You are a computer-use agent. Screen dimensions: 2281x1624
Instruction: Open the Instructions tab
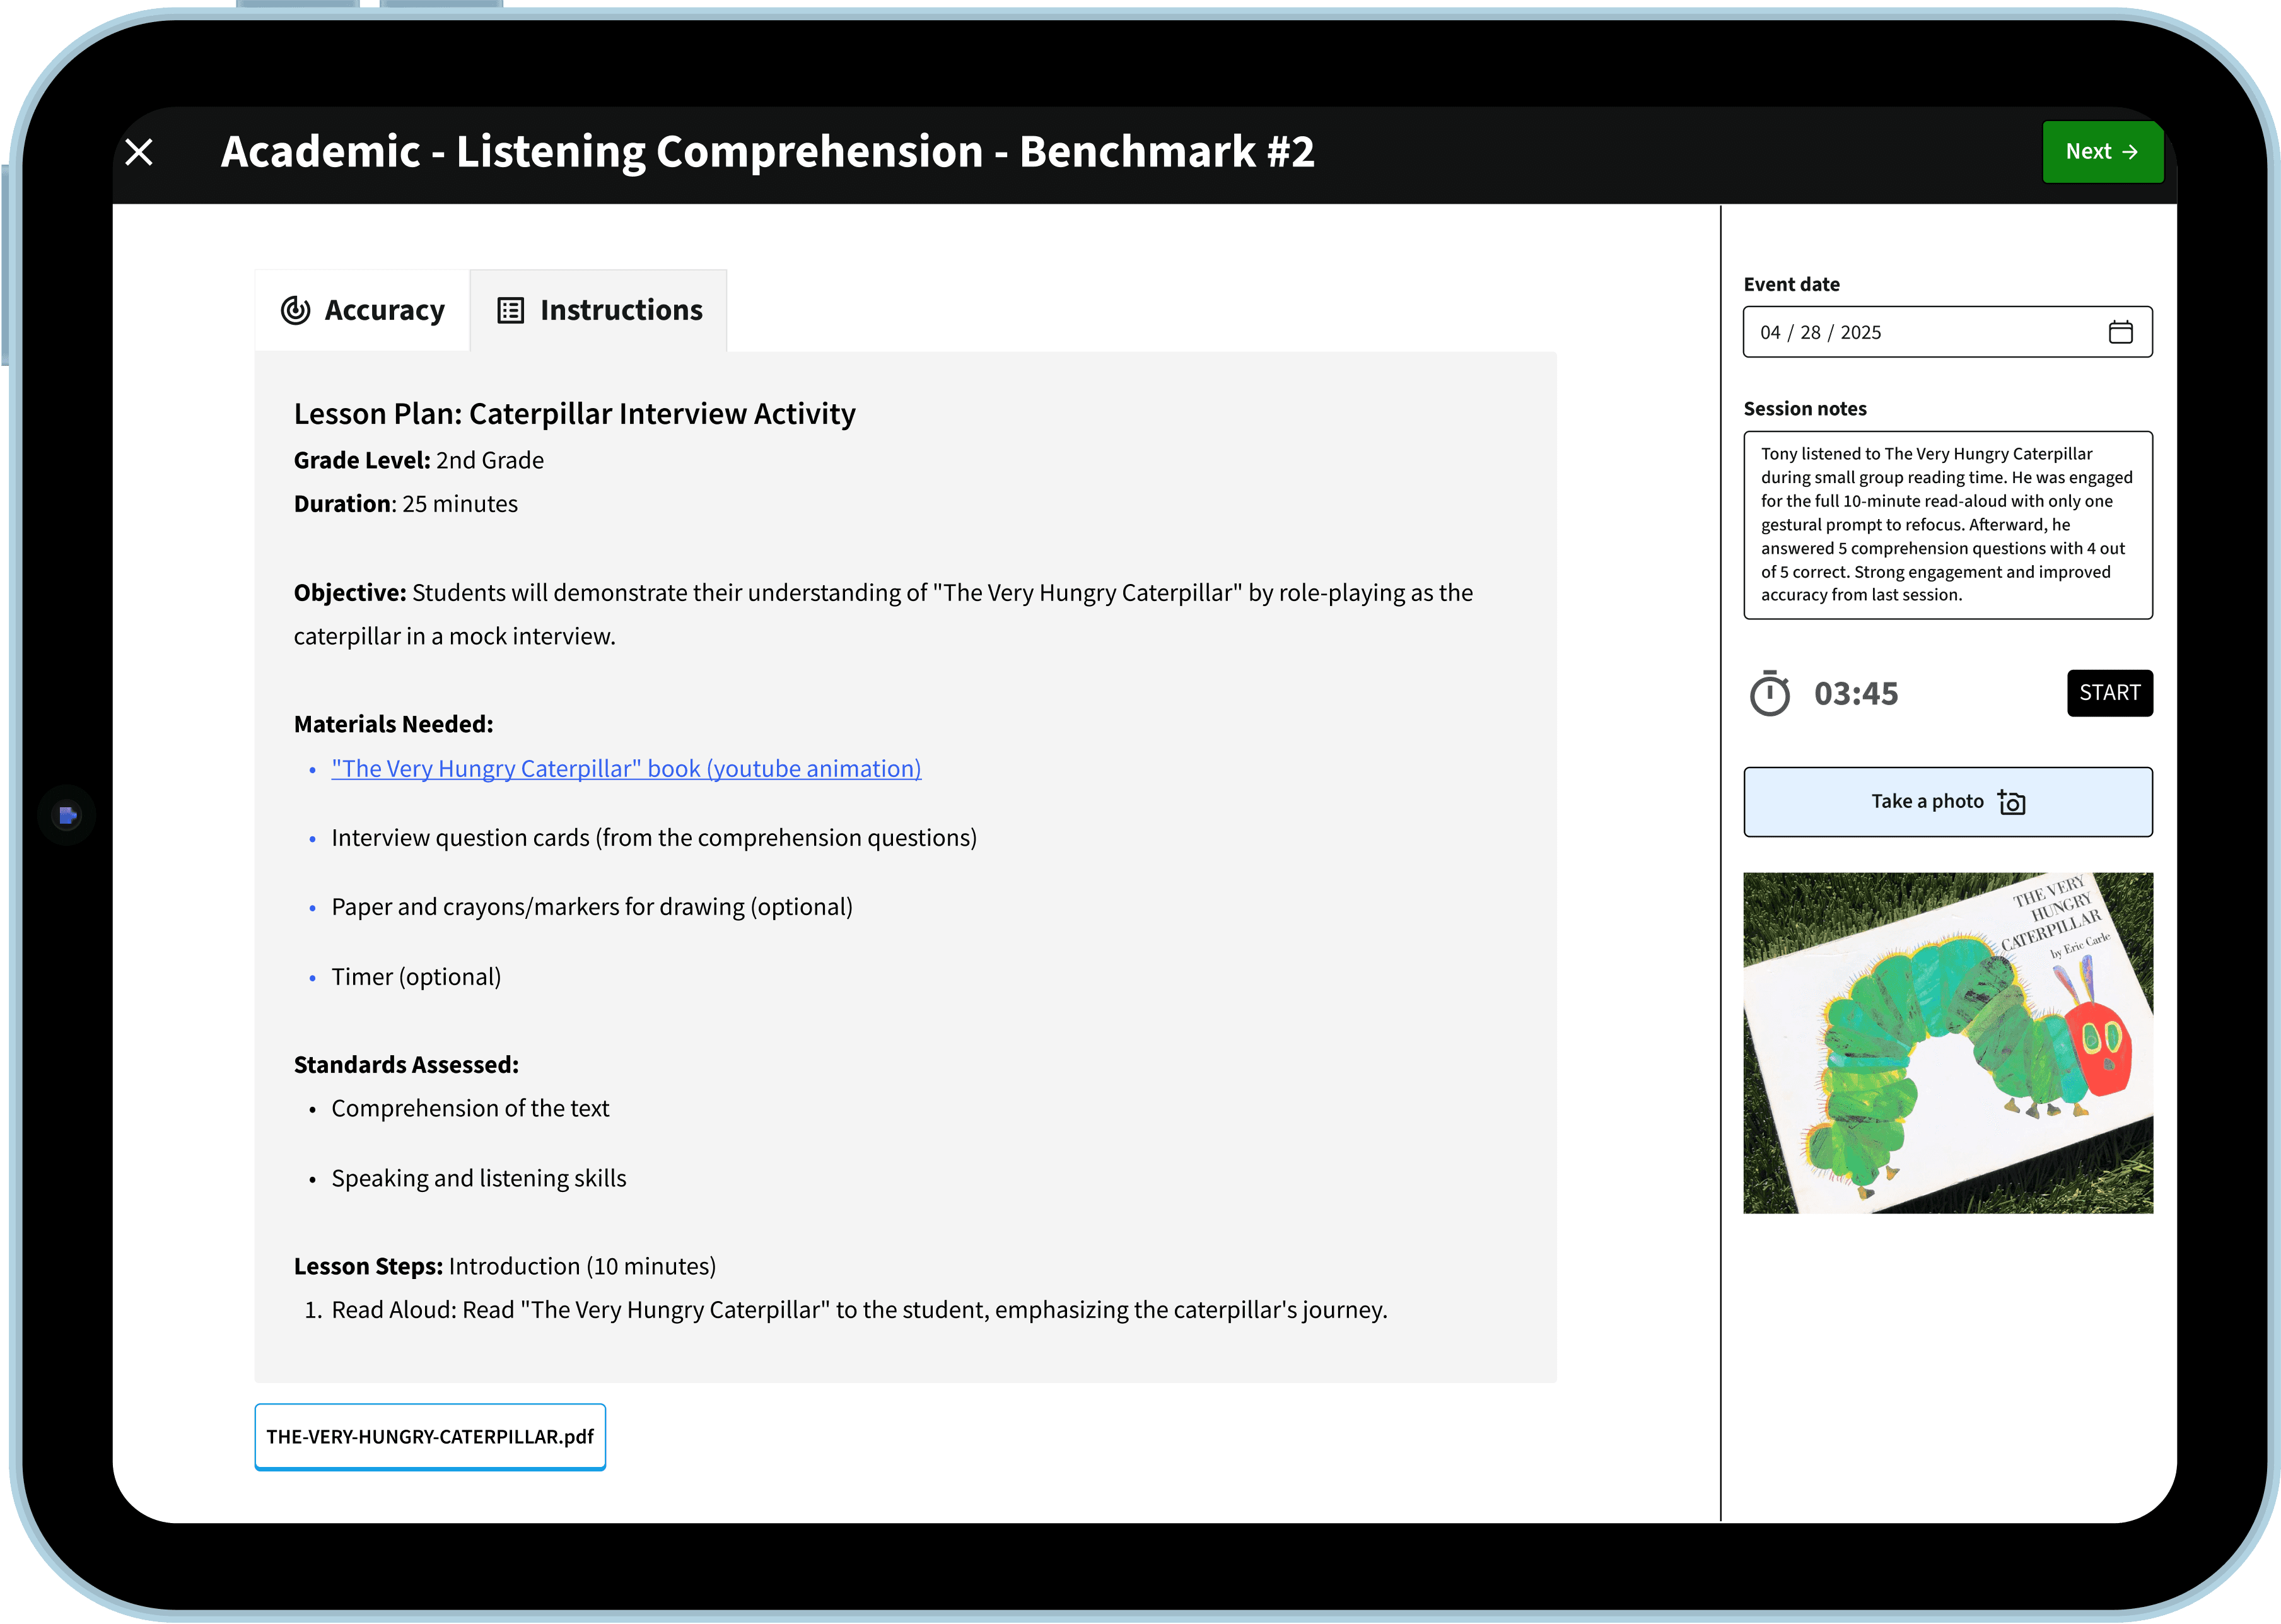tap(599, 311)
